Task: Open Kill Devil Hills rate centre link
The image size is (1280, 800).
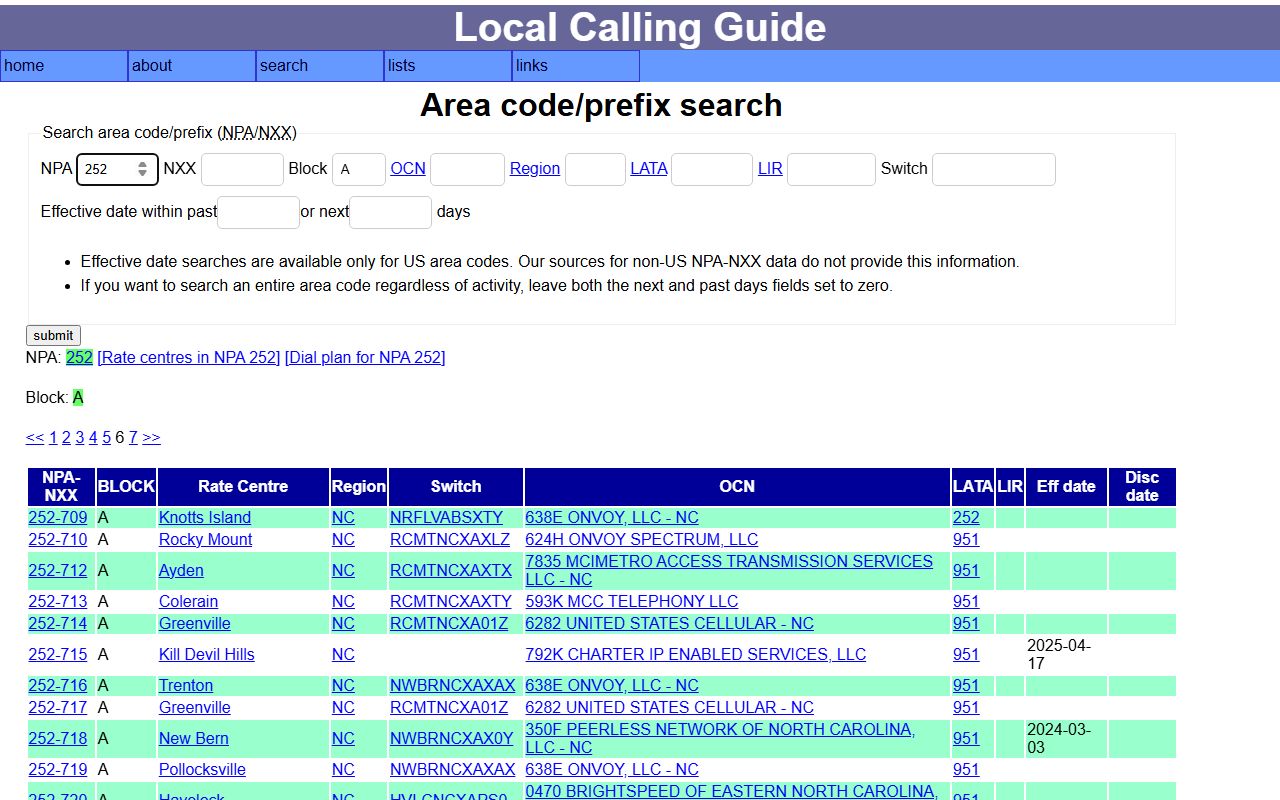Action: pyautogui.click(x=207, y=655)
